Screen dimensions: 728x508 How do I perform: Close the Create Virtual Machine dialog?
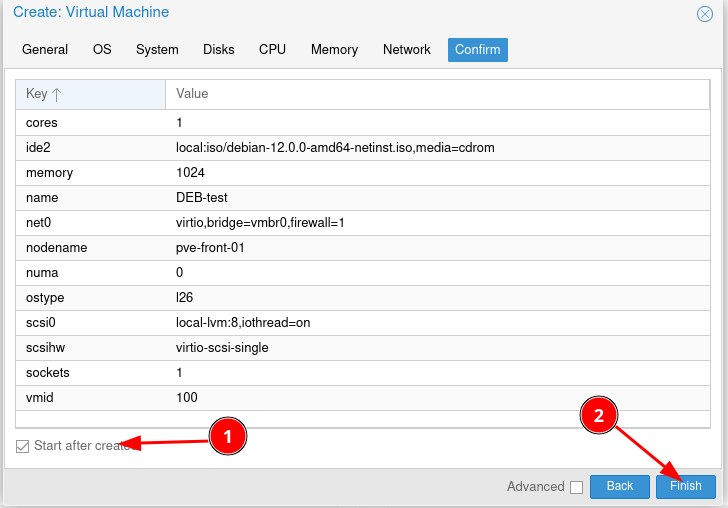coord(704,14)
